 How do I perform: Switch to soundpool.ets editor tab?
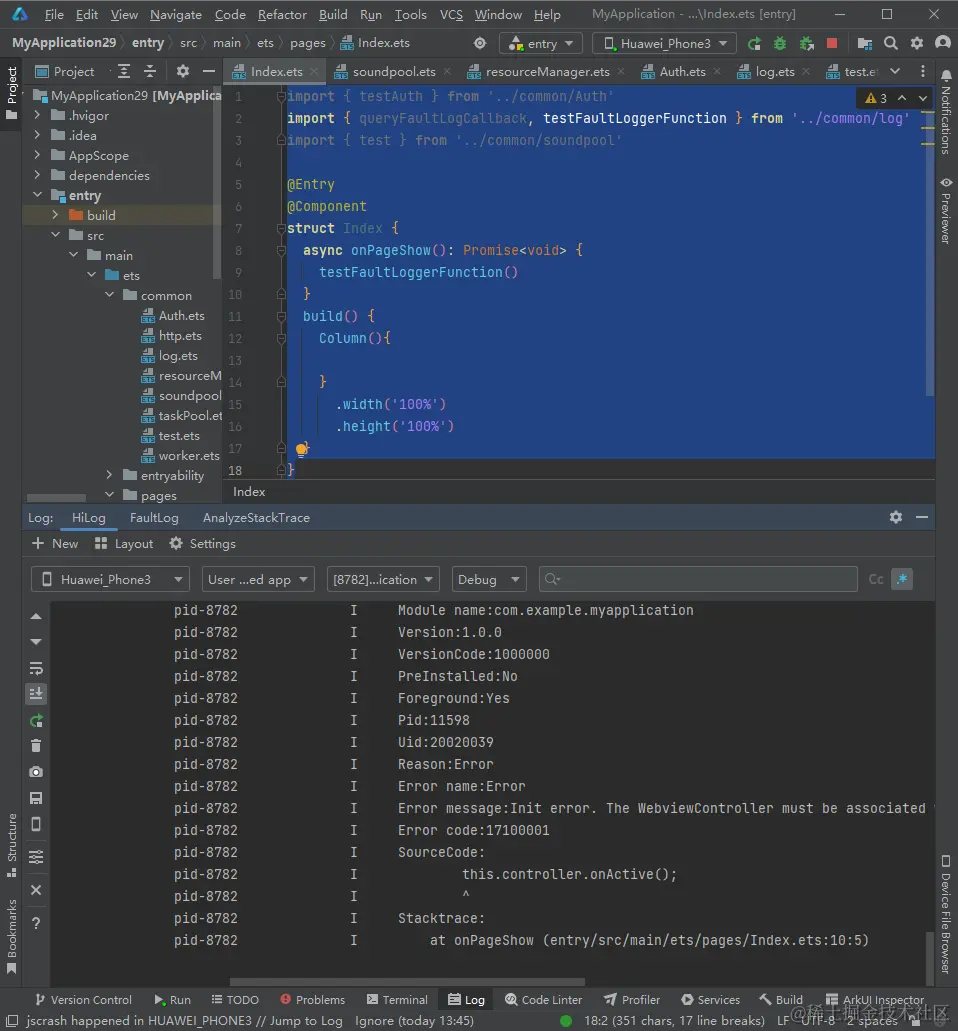click(x=393, y=72)
